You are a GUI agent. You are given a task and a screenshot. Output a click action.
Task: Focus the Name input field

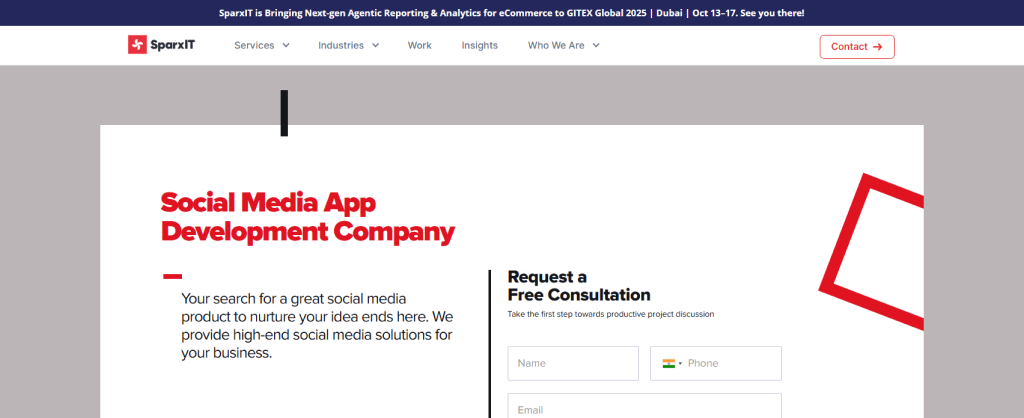pyautogui.click(x=572, y=363)
